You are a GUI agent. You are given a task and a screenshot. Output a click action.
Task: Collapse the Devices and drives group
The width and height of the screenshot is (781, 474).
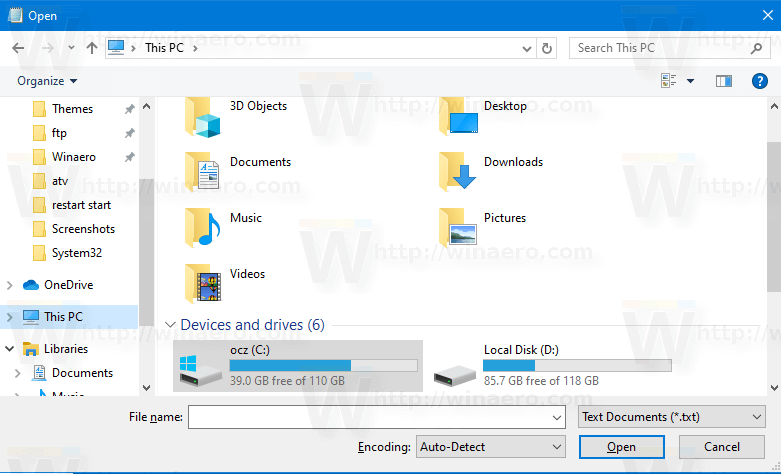tap(170, 325)
